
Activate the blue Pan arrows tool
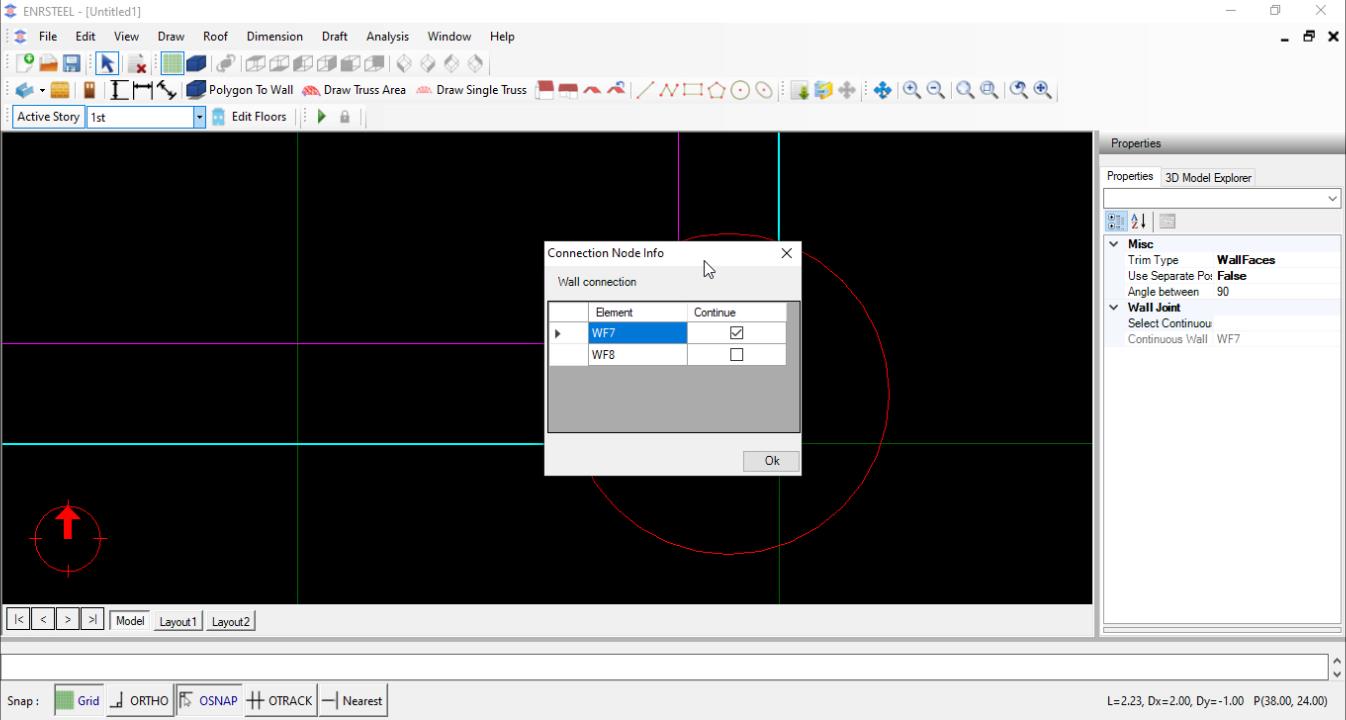[882, 90]
